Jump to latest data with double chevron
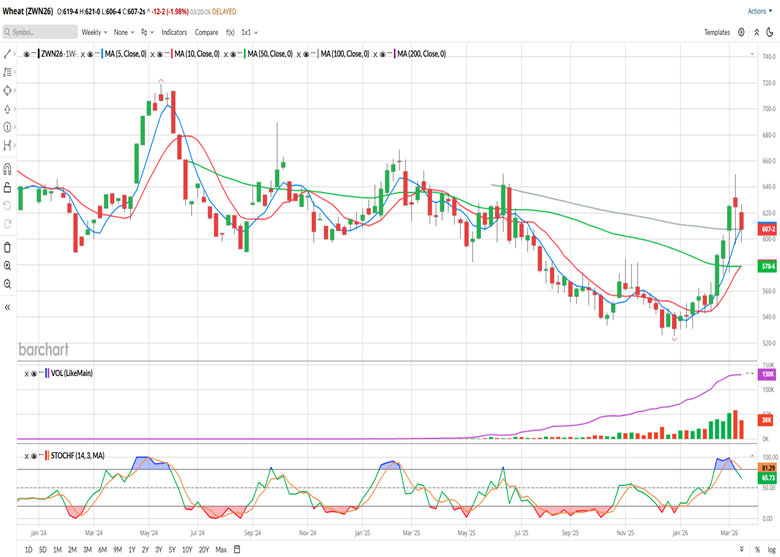The height and width of the screenshot is (557, 780). [x=741, y=549]
